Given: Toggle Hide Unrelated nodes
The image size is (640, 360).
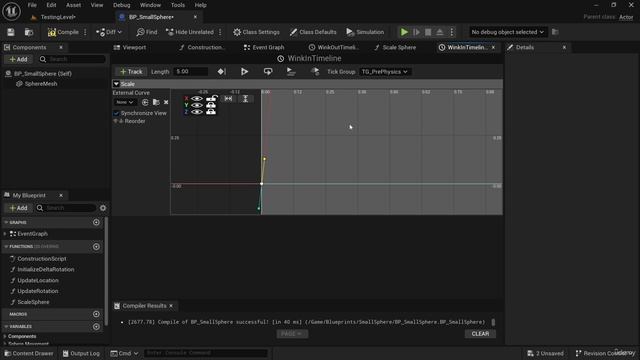Looking at the screenshot, I should (190, 32).
